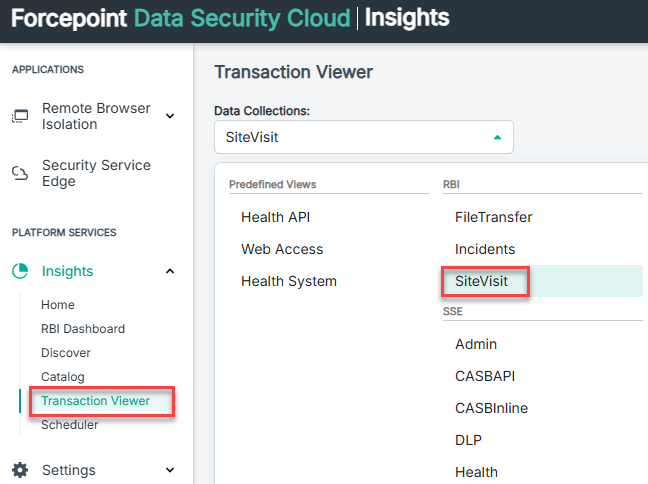648x484 pixels.
Task: Pick the DLP data collection
Action: click(x=468, y=440)
